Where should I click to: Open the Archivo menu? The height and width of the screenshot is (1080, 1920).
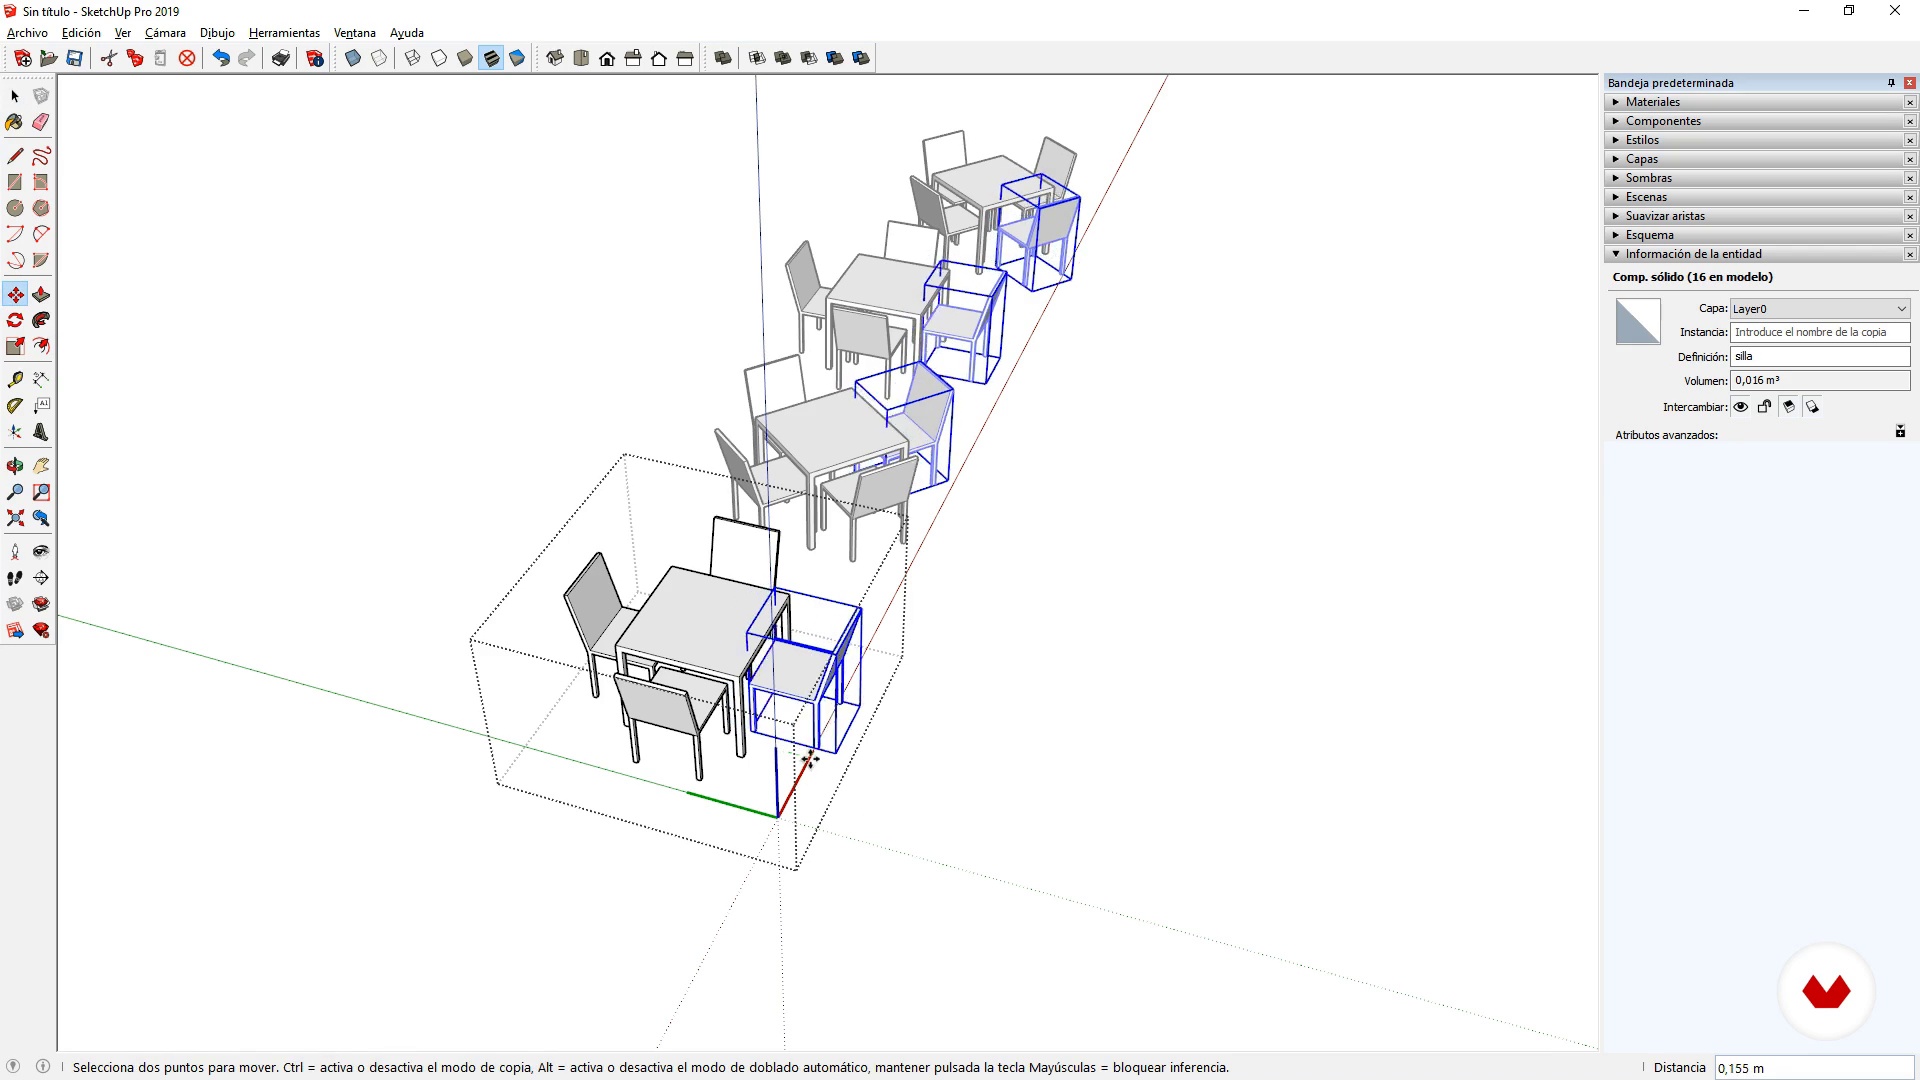[27, 33]
